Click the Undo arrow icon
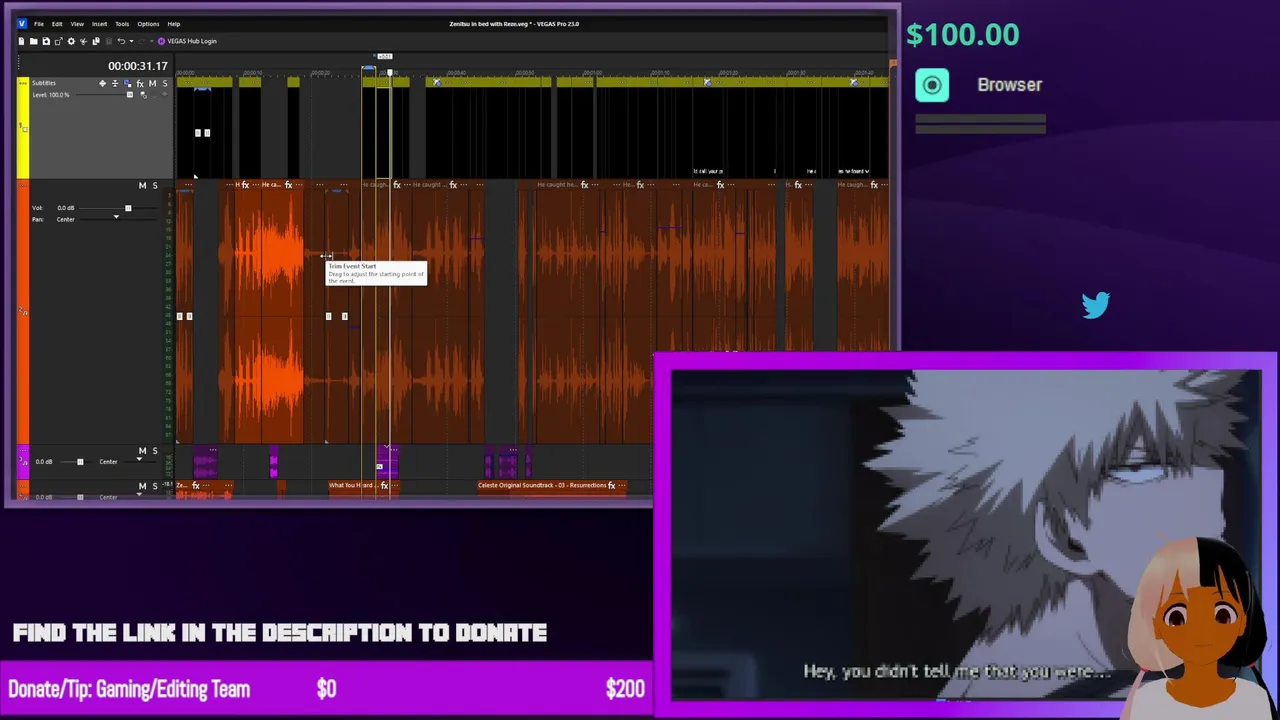This screenshot has height=720, width=1280. coord(121,41)
